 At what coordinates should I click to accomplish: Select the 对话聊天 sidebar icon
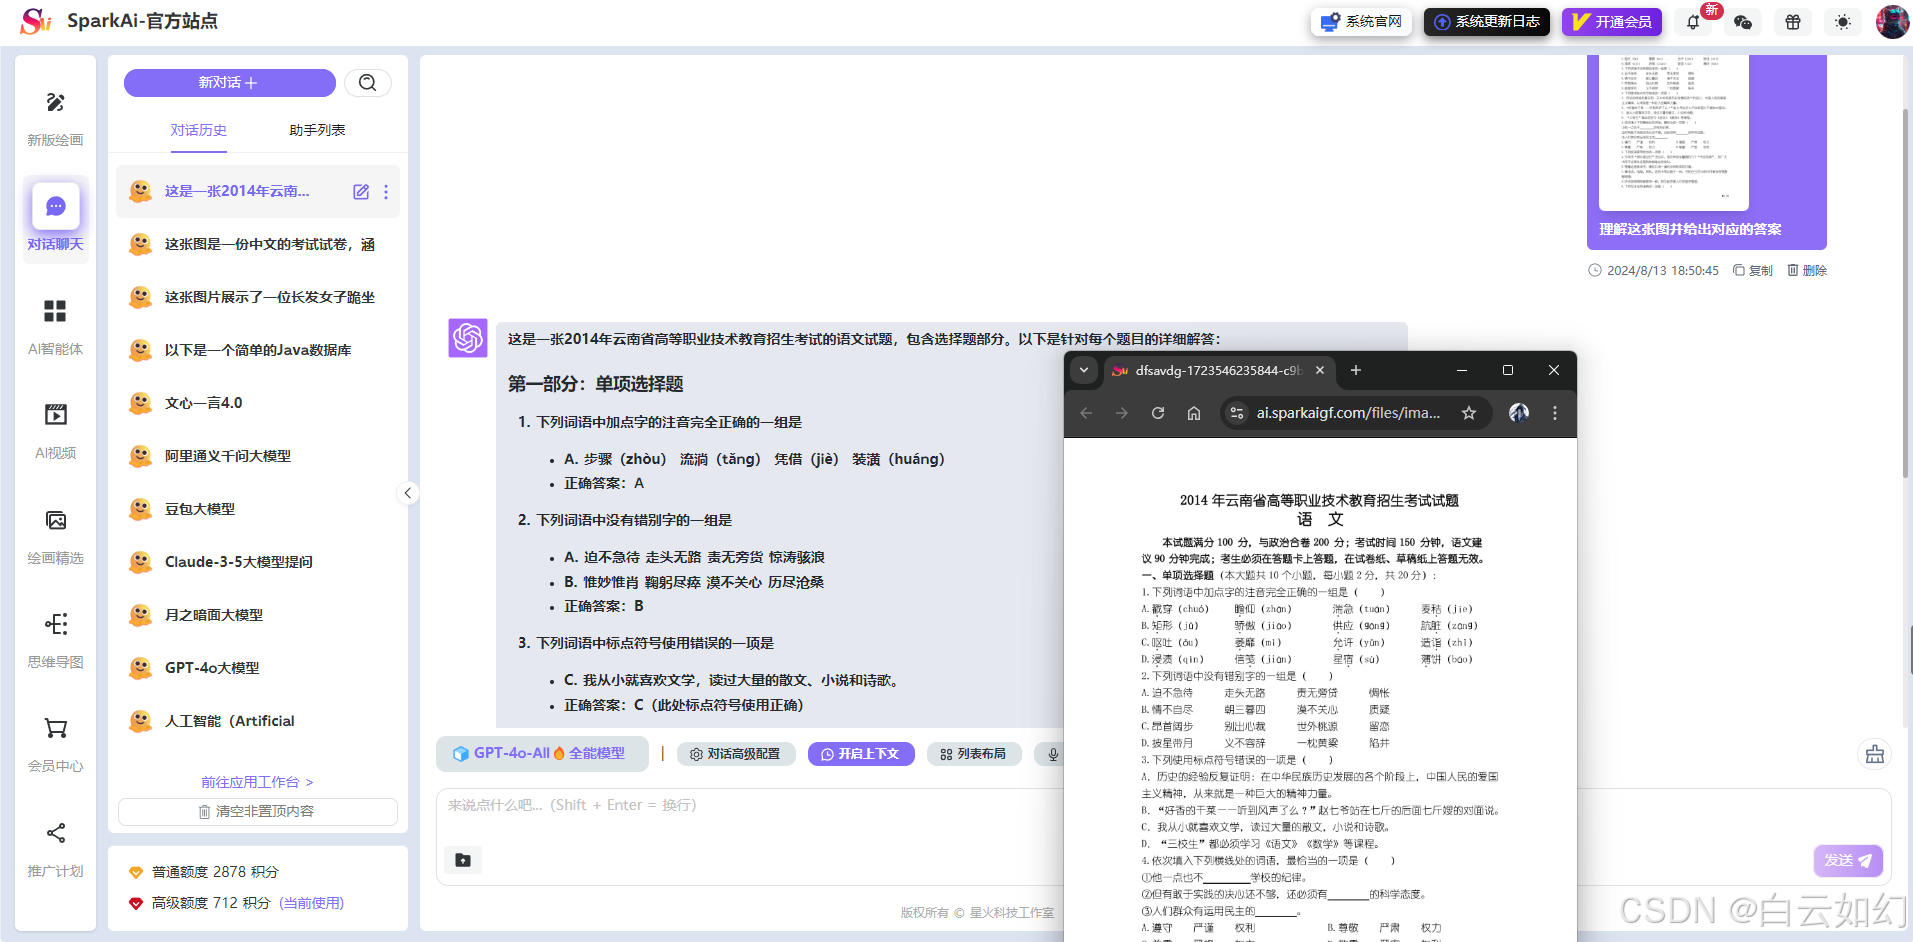coord(56,206)
